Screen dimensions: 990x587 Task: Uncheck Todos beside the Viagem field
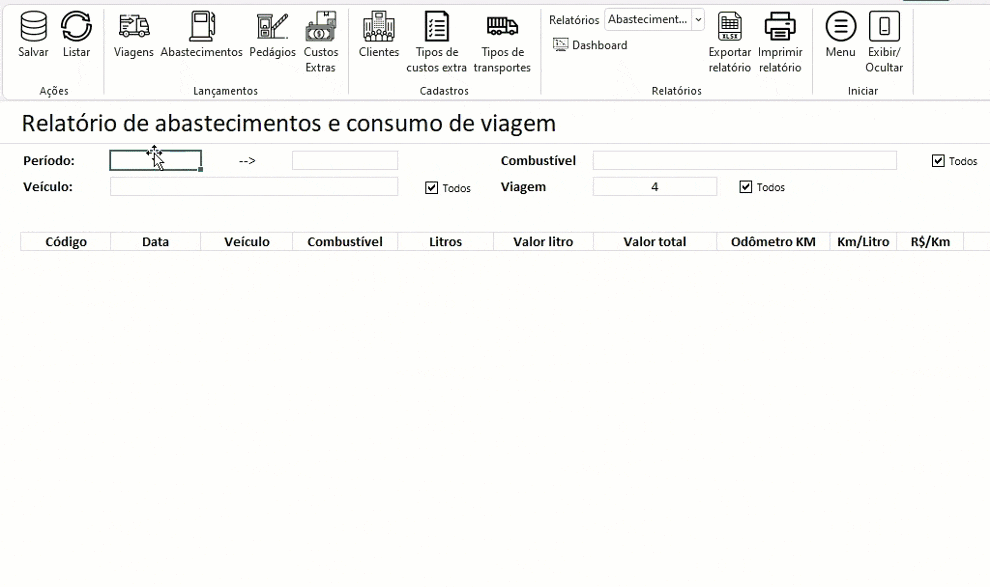(x=747, y=186)
